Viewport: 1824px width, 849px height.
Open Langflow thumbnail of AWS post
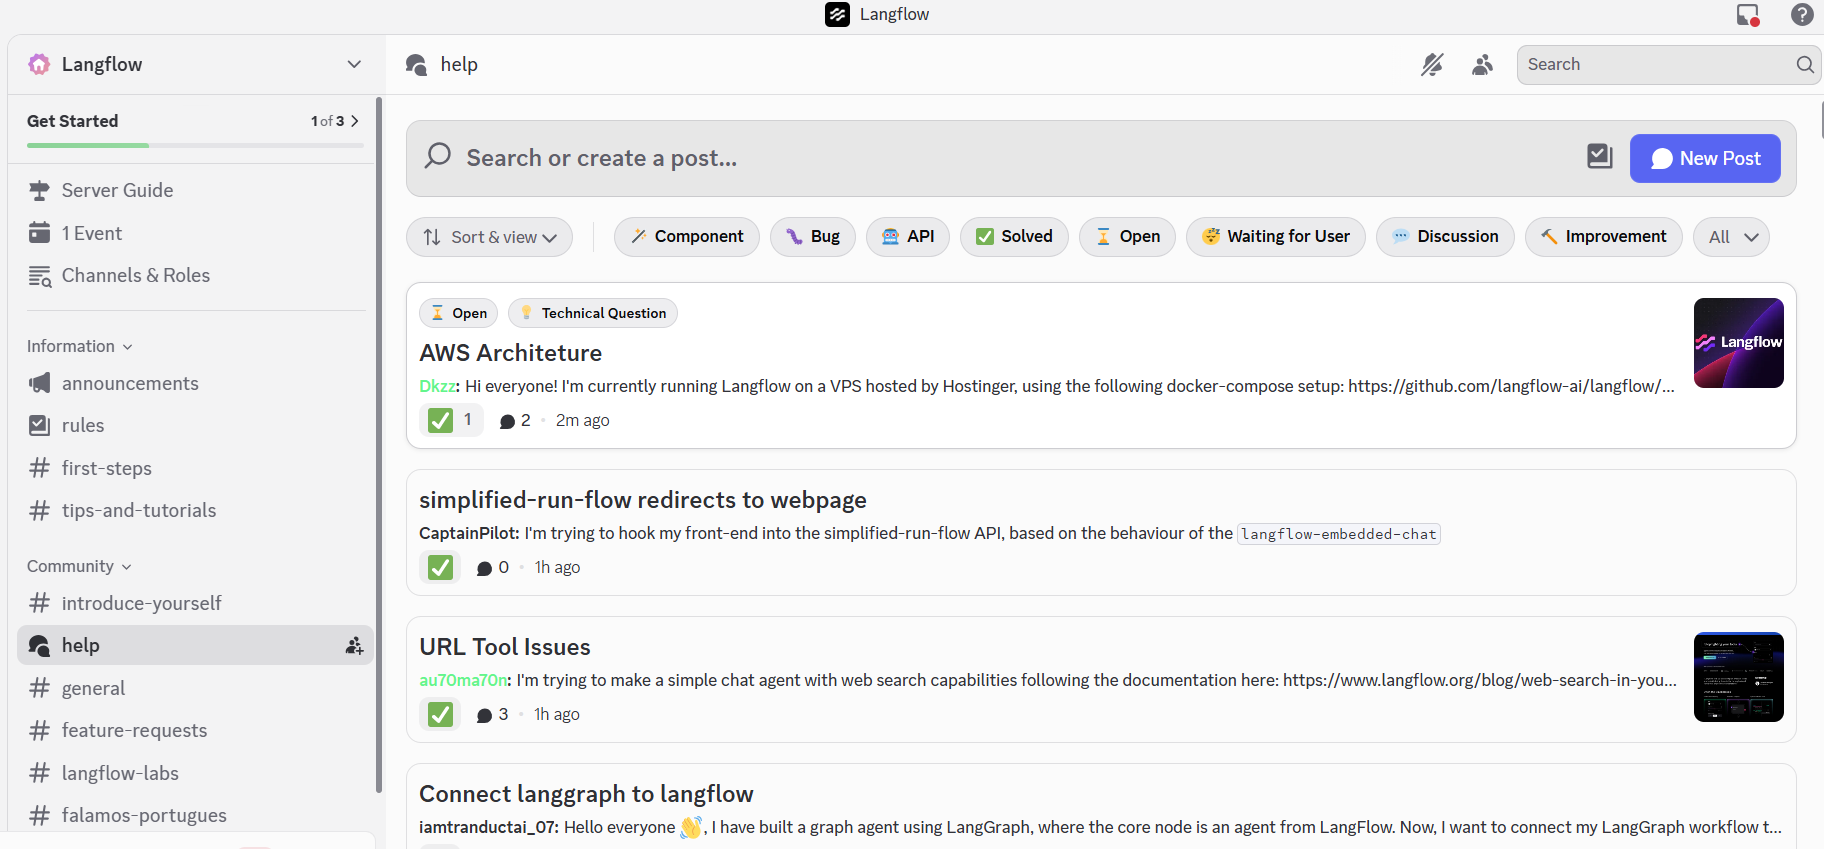[1739, 343]
